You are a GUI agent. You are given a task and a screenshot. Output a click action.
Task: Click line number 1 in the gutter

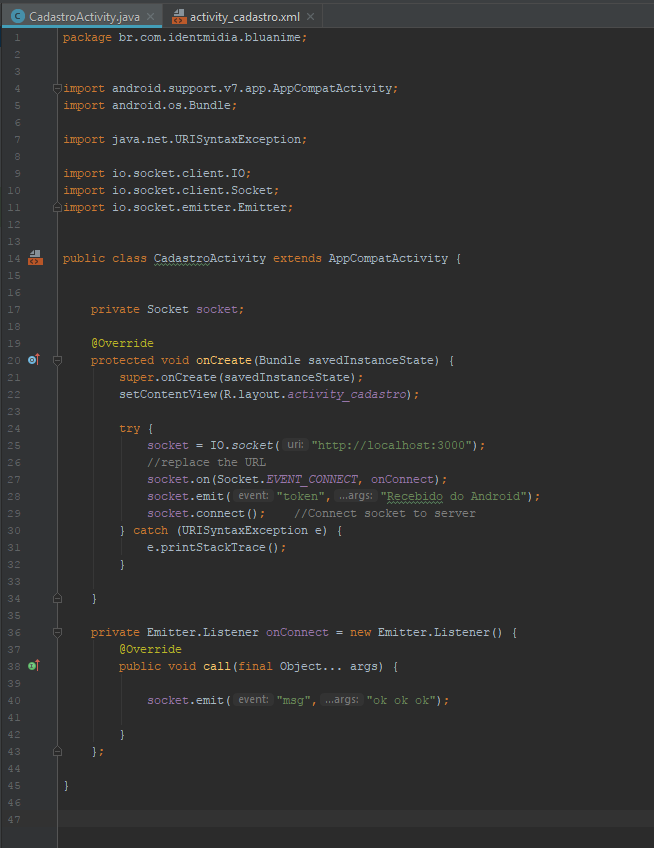17,37
